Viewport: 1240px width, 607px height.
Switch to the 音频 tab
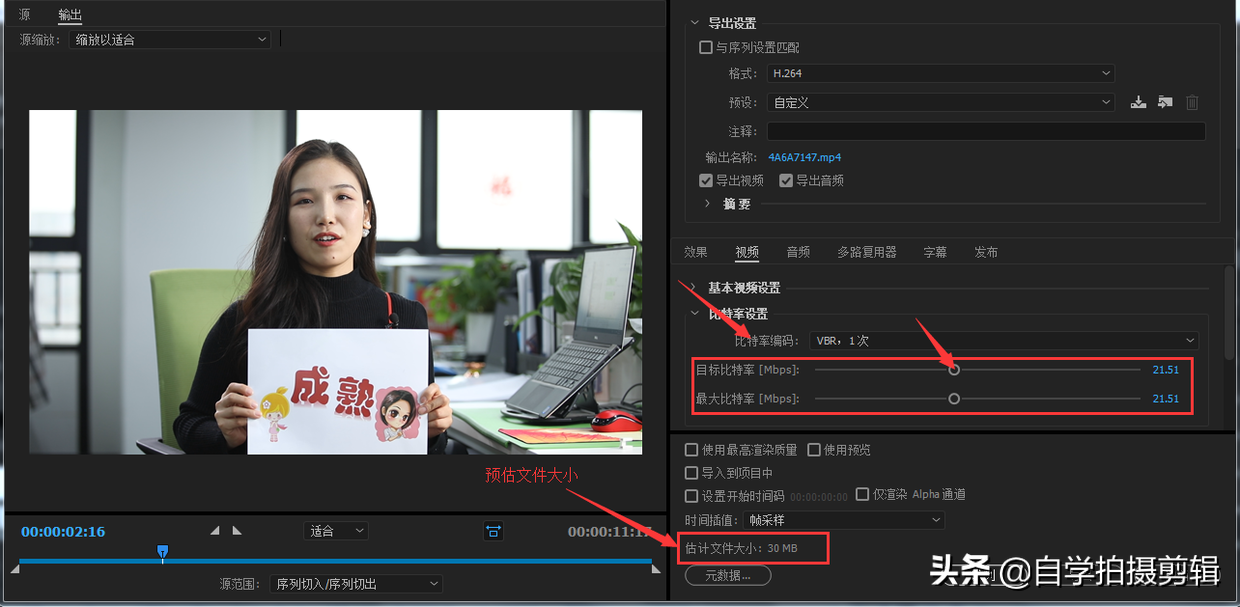pyautogui.click(x=797, y=252)
